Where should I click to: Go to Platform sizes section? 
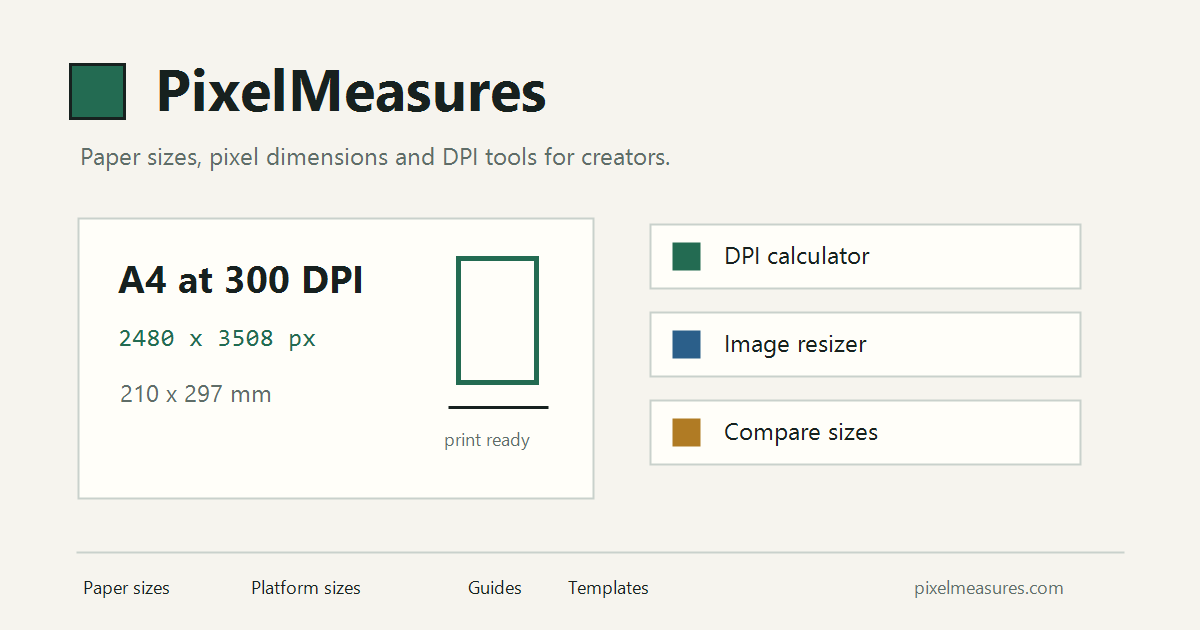(306, 588)
